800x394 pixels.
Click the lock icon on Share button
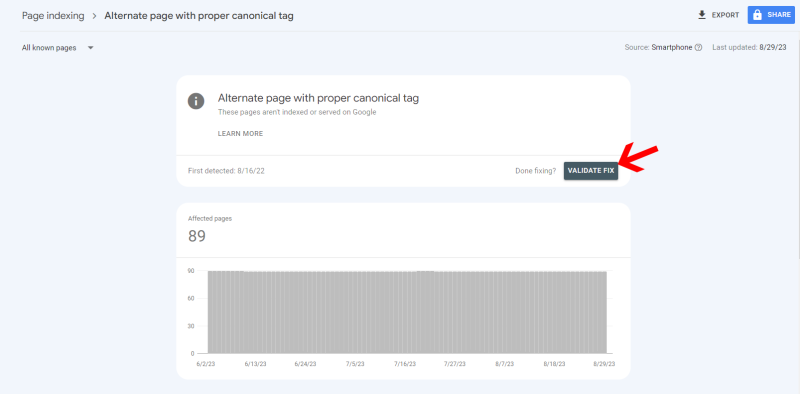pos(758,15)
